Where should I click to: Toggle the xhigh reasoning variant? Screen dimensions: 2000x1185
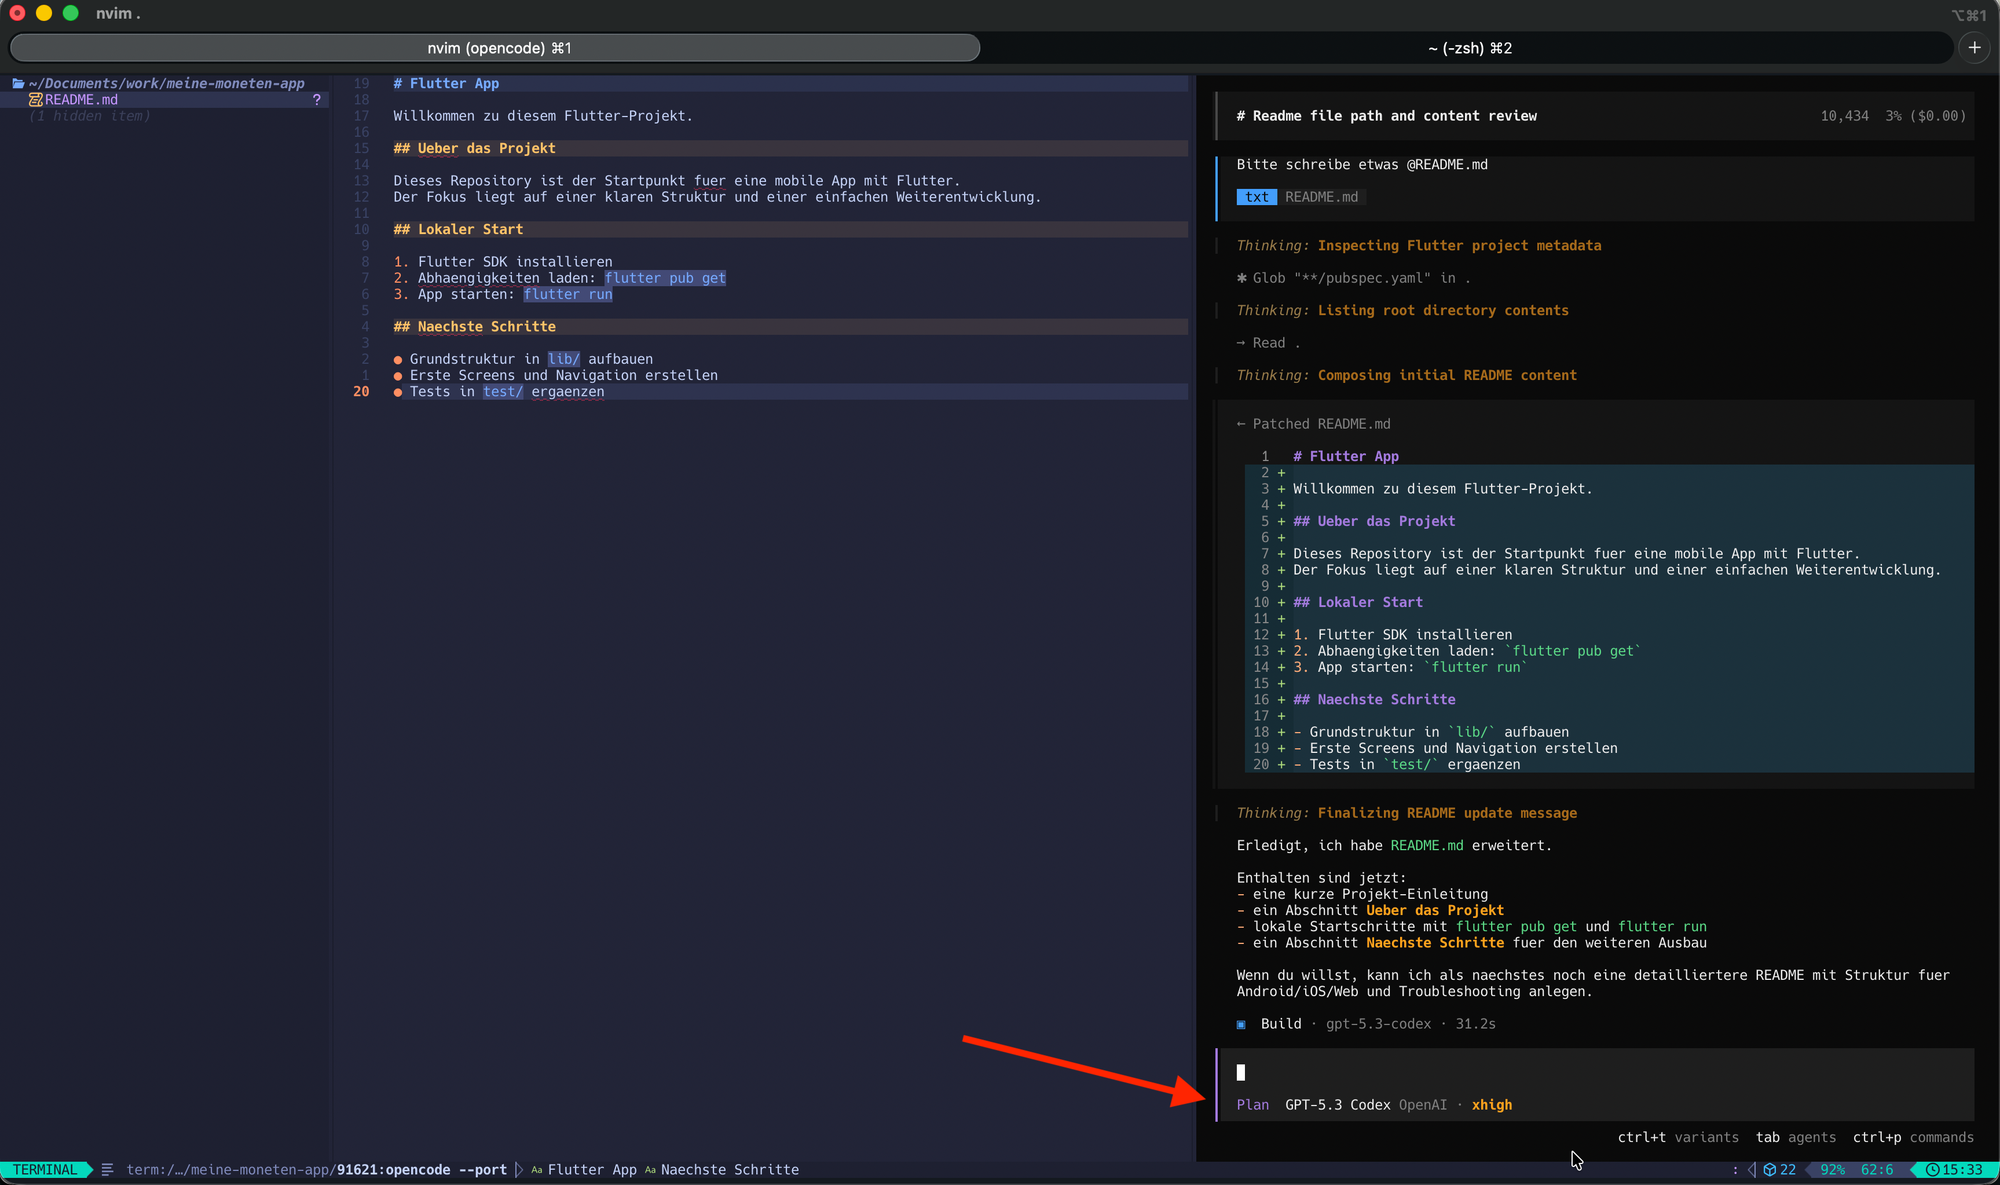[x=1491, y=1105]
